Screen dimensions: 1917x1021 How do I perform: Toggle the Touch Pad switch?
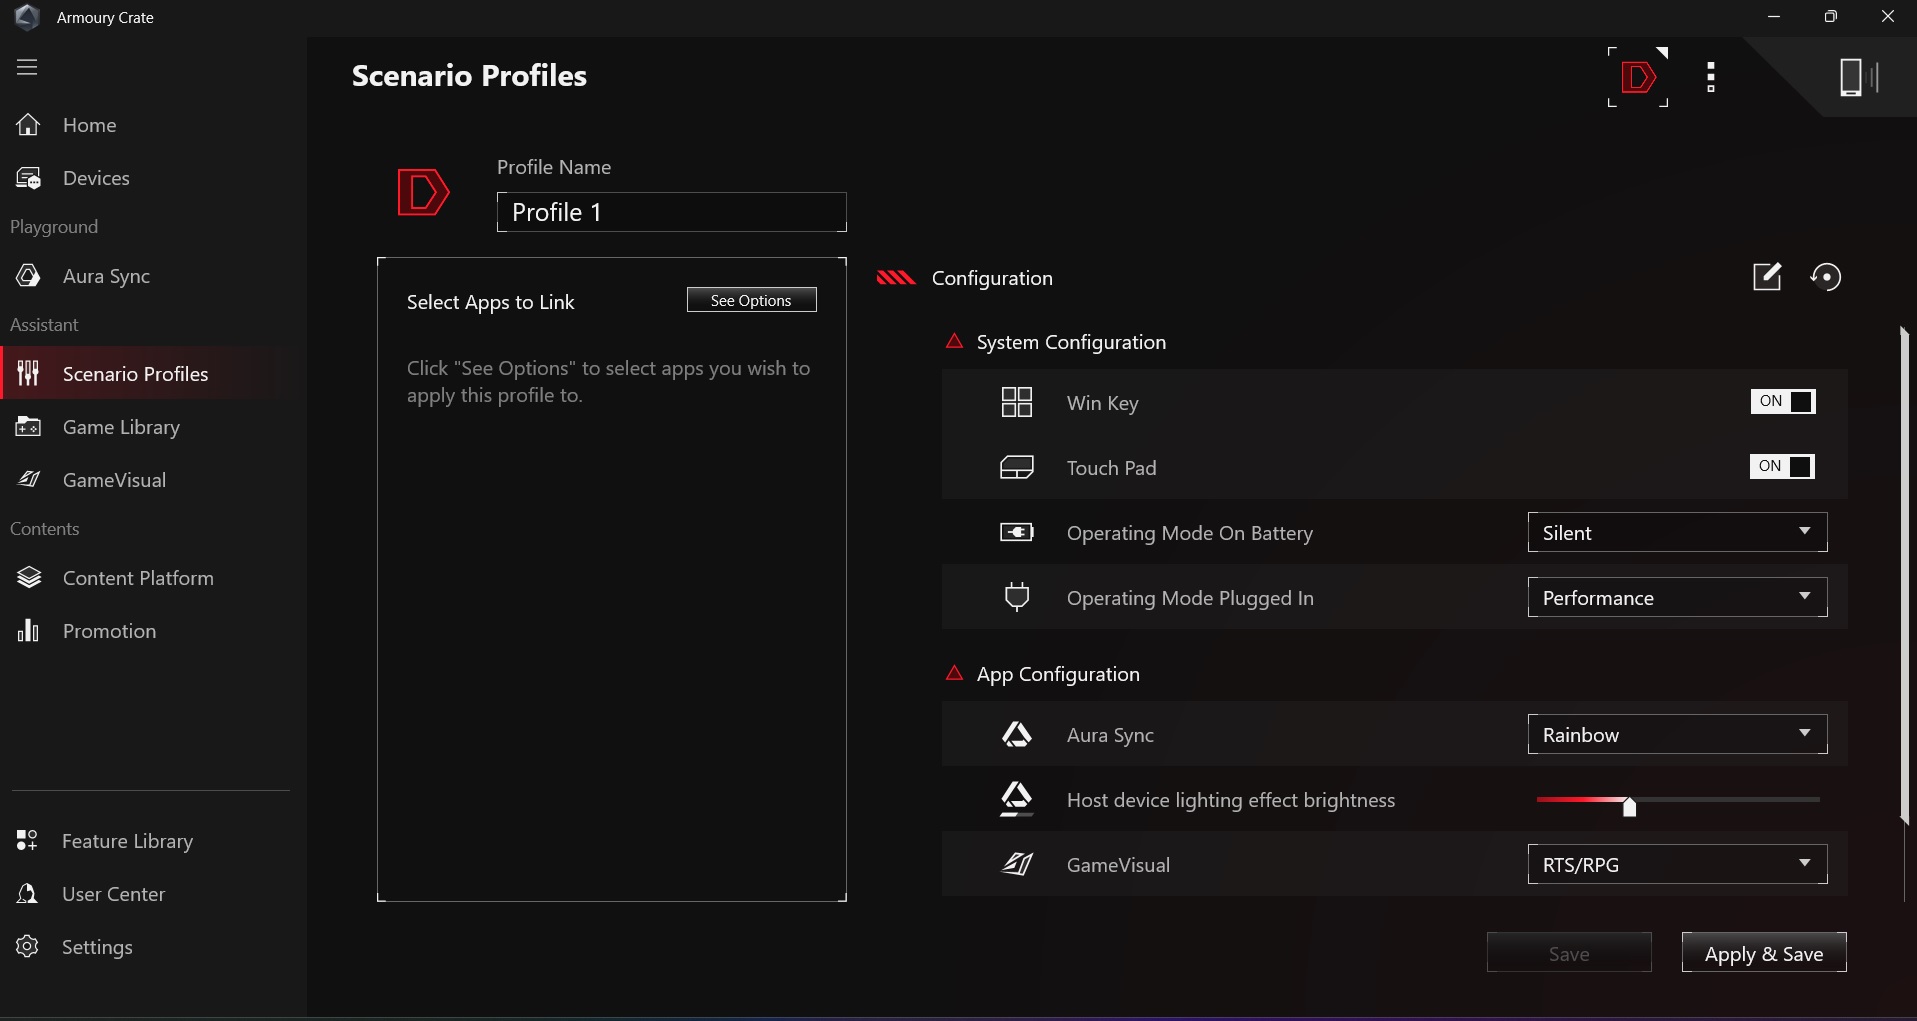[x=1782, y=467]
